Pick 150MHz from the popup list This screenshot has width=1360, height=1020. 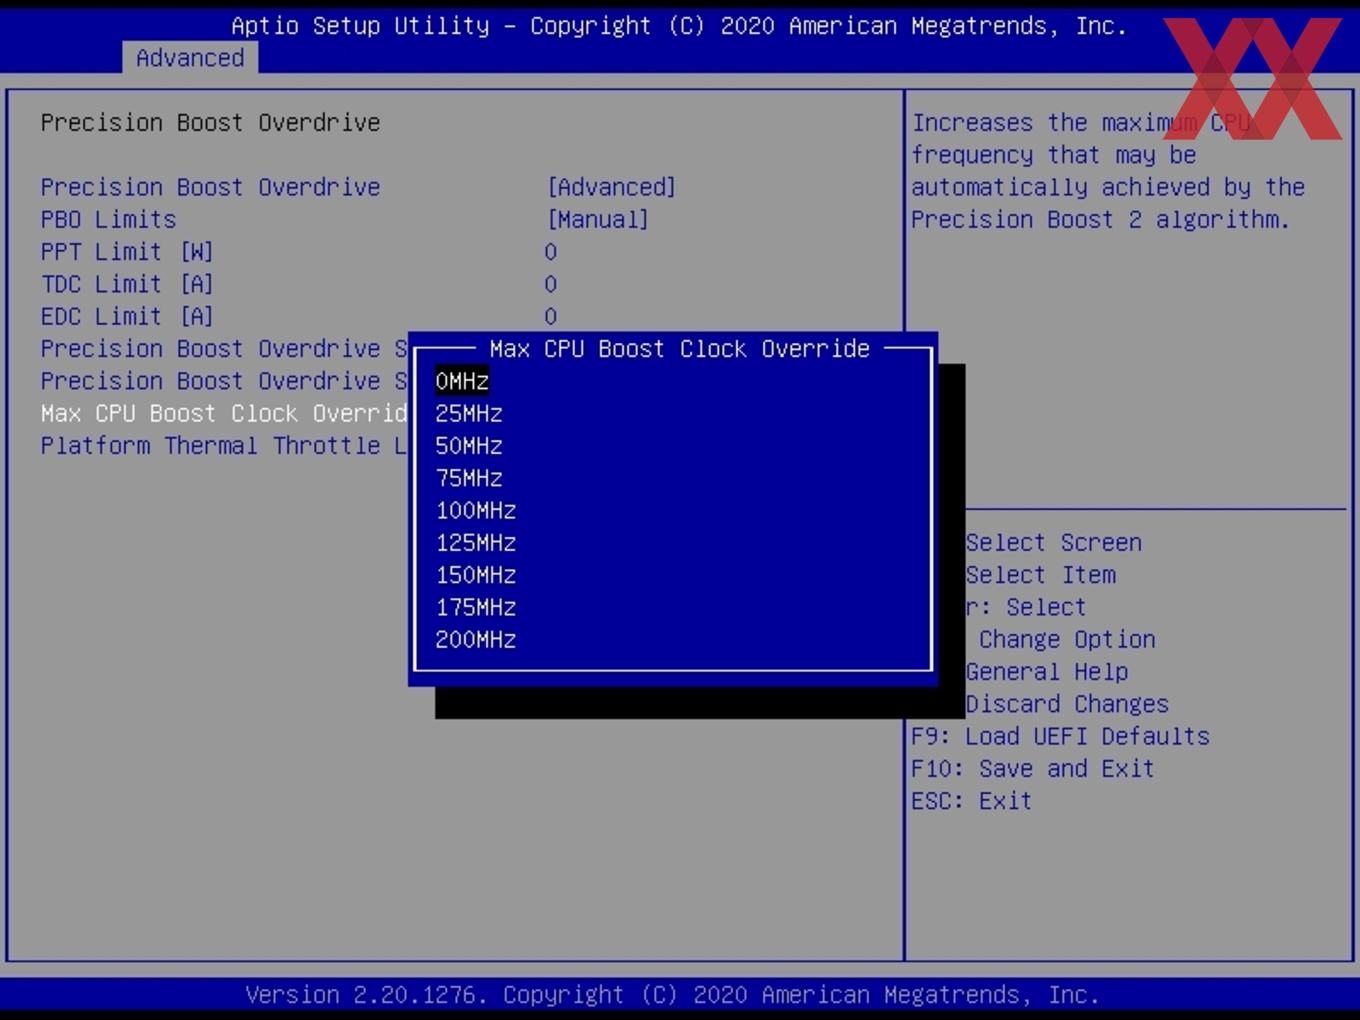(x=476, y=575)
